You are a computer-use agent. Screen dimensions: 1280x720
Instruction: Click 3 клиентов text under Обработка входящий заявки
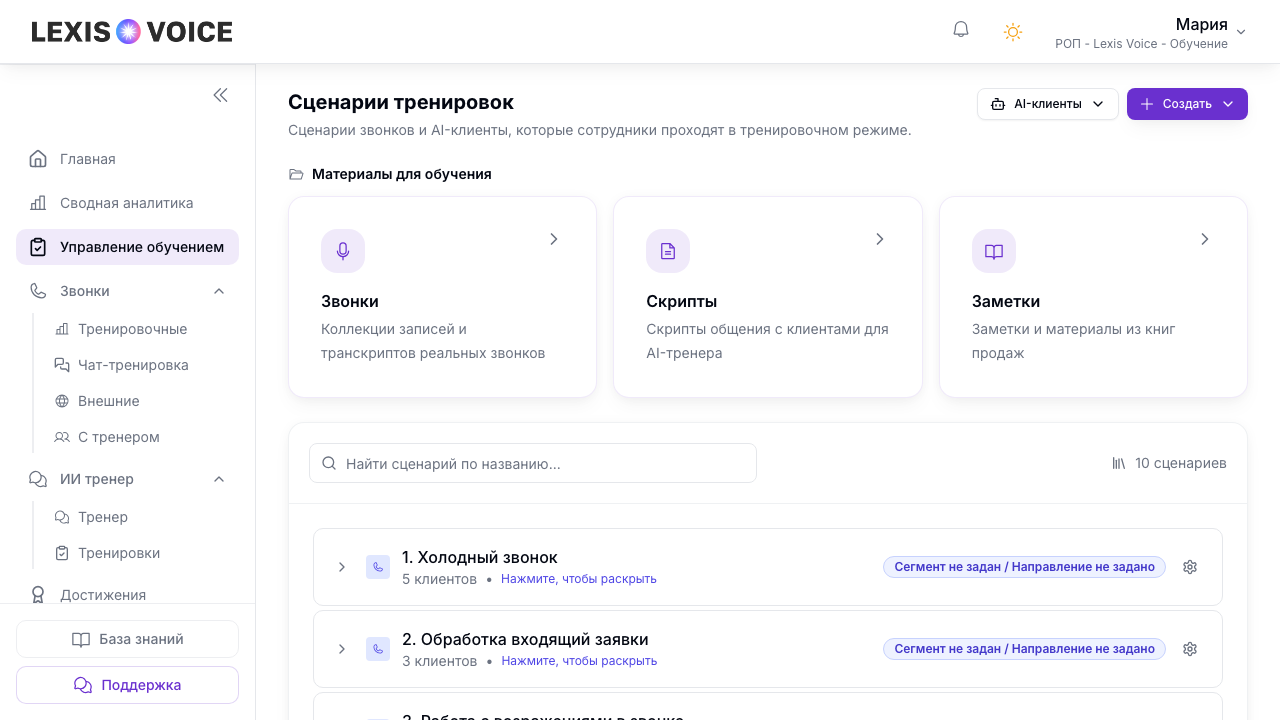coord(439,661)
